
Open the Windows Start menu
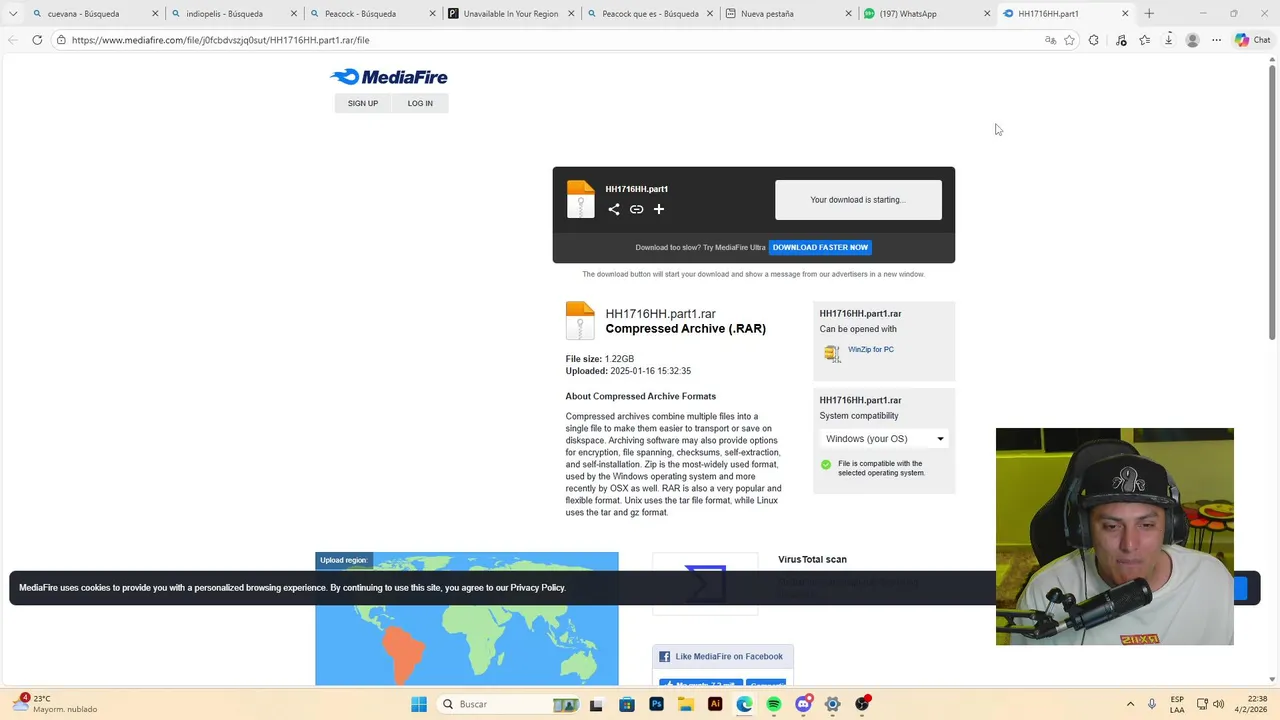coord(419,704)
